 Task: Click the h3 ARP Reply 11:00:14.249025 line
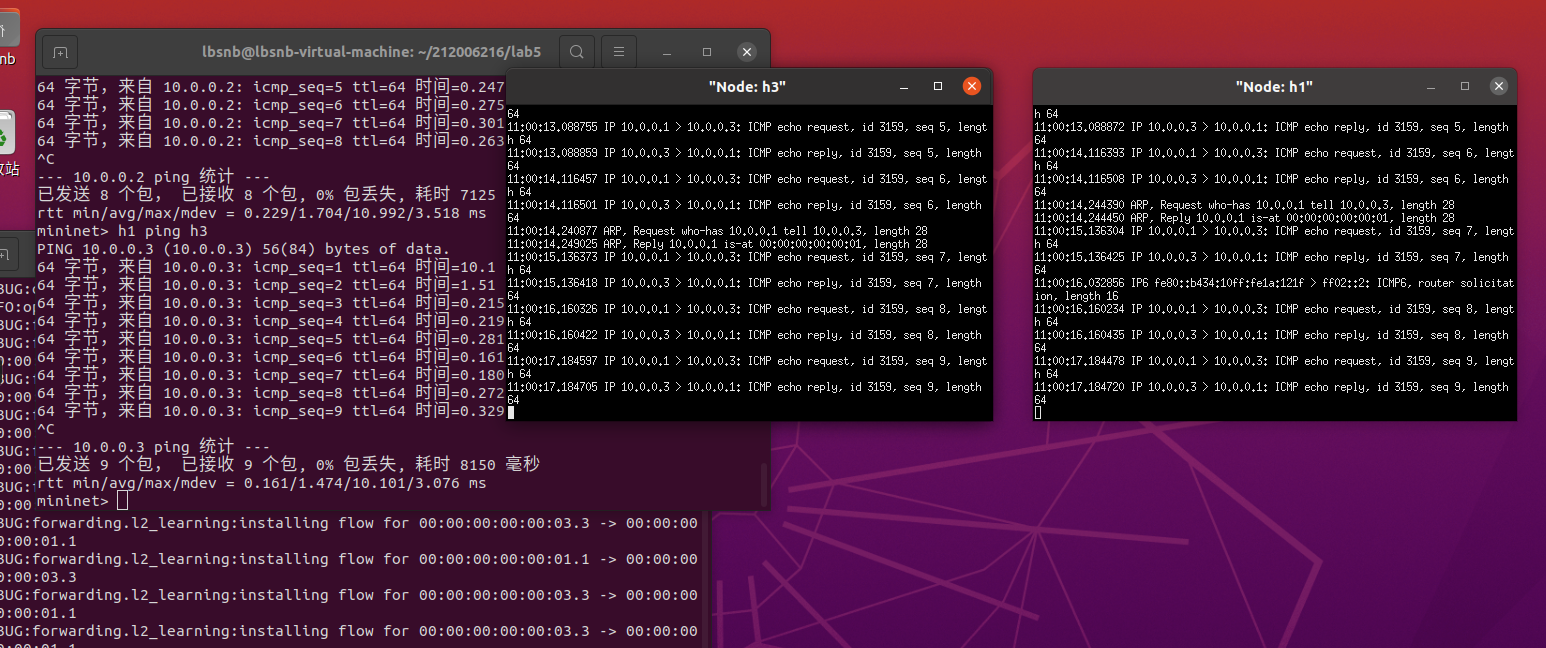coord(717,244)
